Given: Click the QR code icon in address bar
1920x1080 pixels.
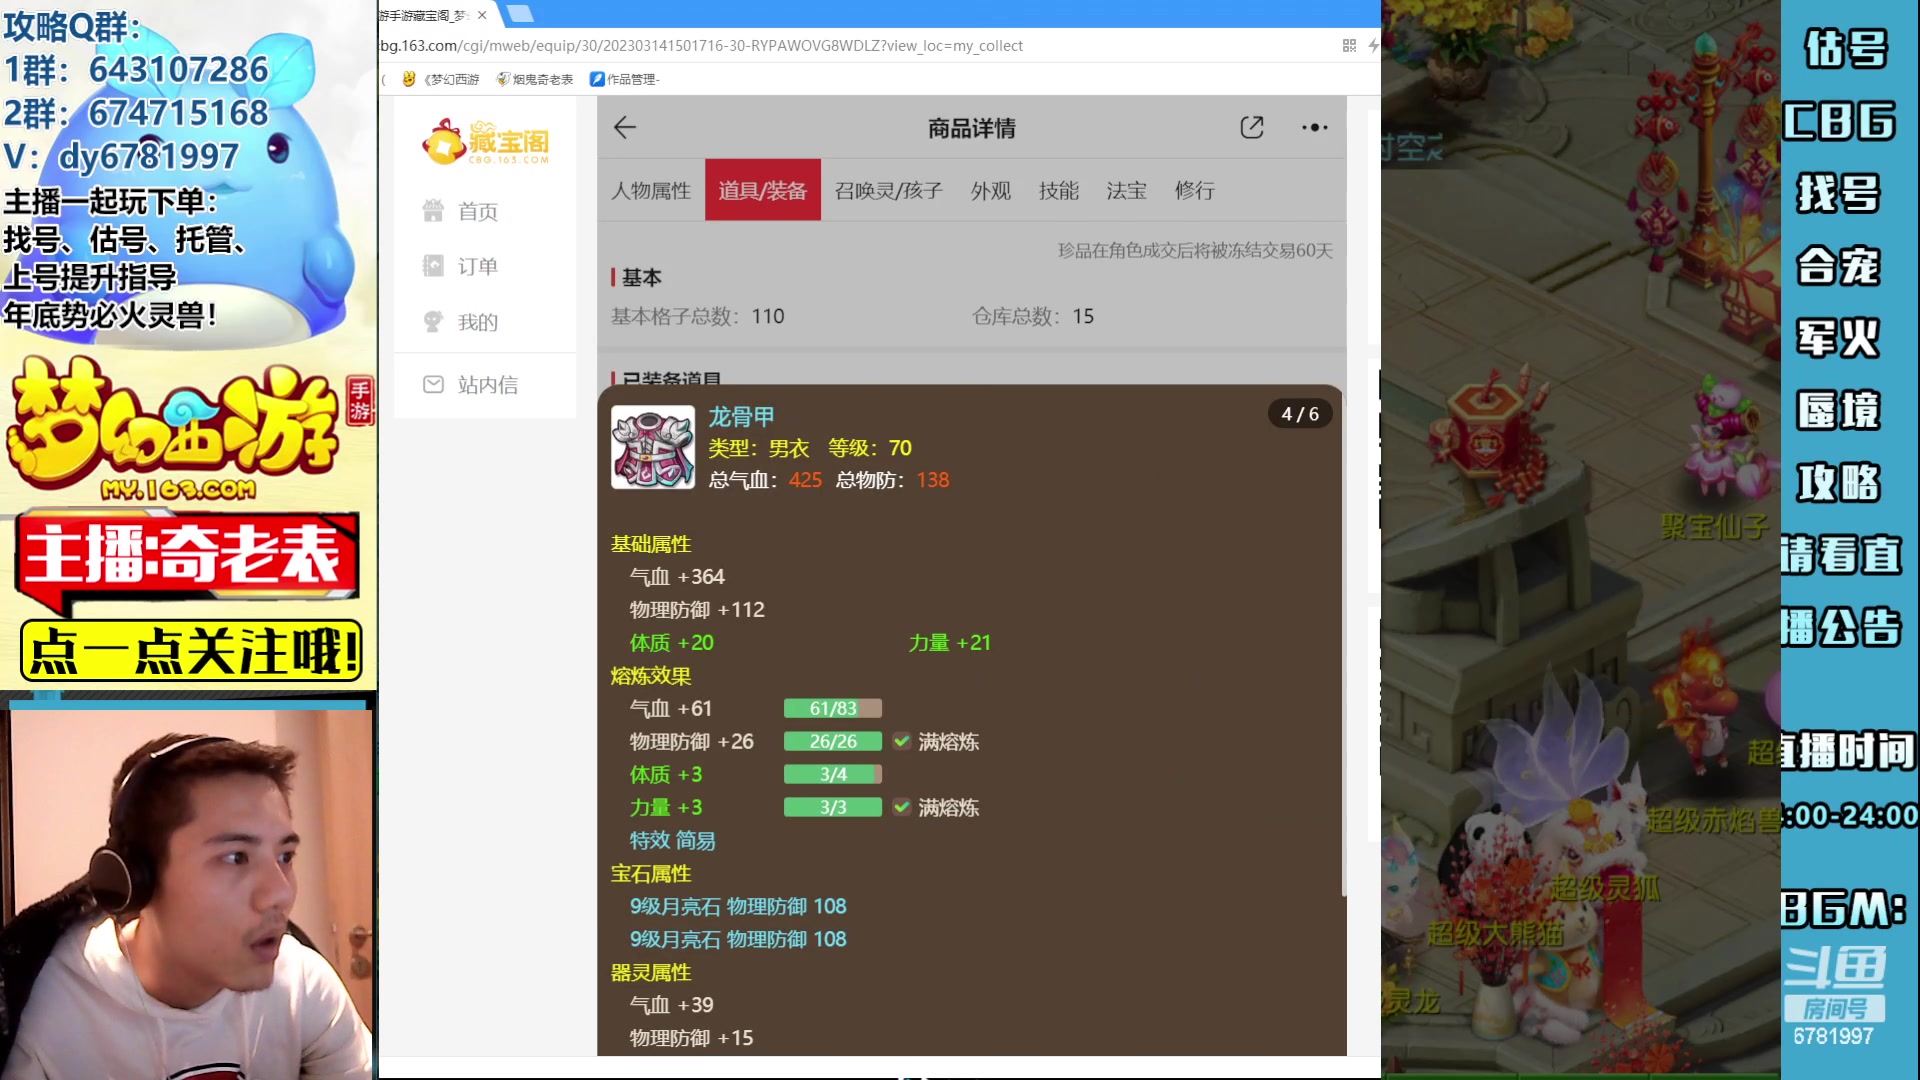Looking at the screenshot, I should point(1348,45).
